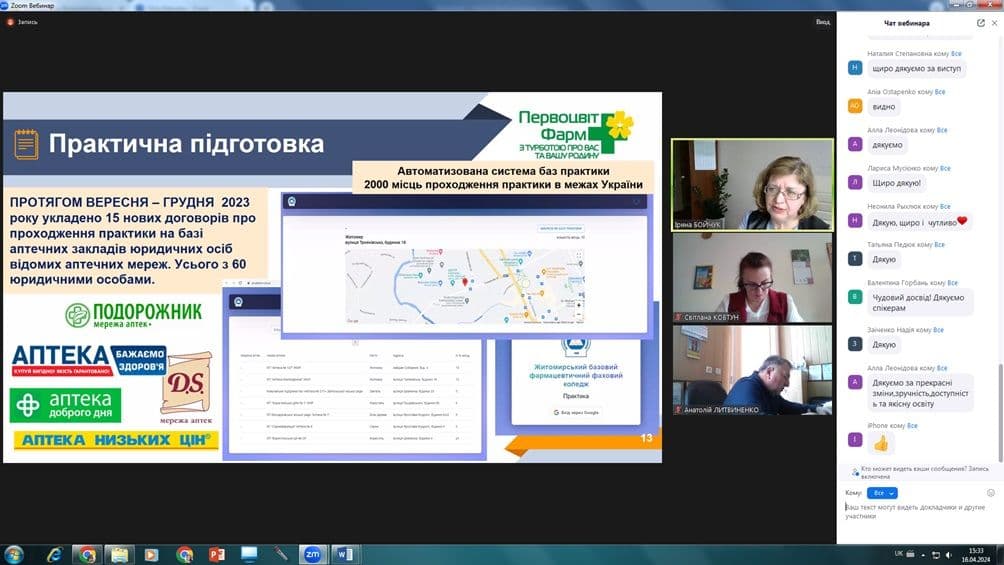
Task: Open the Вид view menu
Action: [x=822, y=22]
